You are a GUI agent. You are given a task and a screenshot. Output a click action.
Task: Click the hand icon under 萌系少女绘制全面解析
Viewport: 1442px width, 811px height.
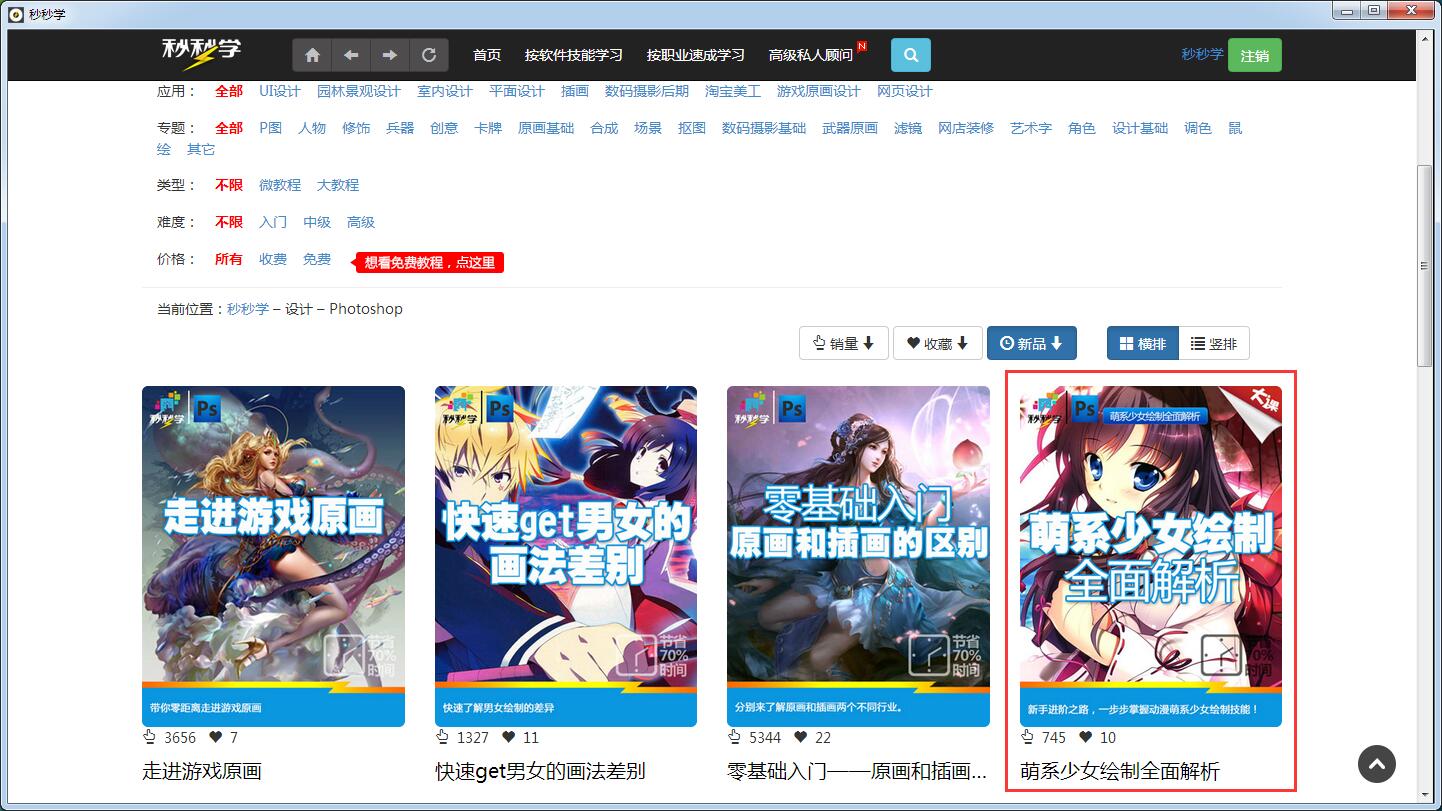click(x=1027, y=737)
